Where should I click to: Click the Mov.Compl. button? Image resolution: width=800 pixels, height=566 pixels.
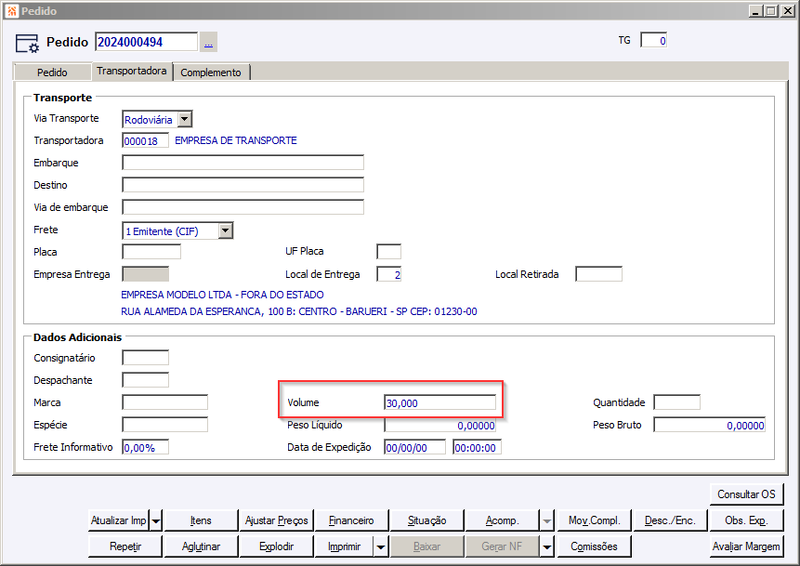tap(594, 521)
